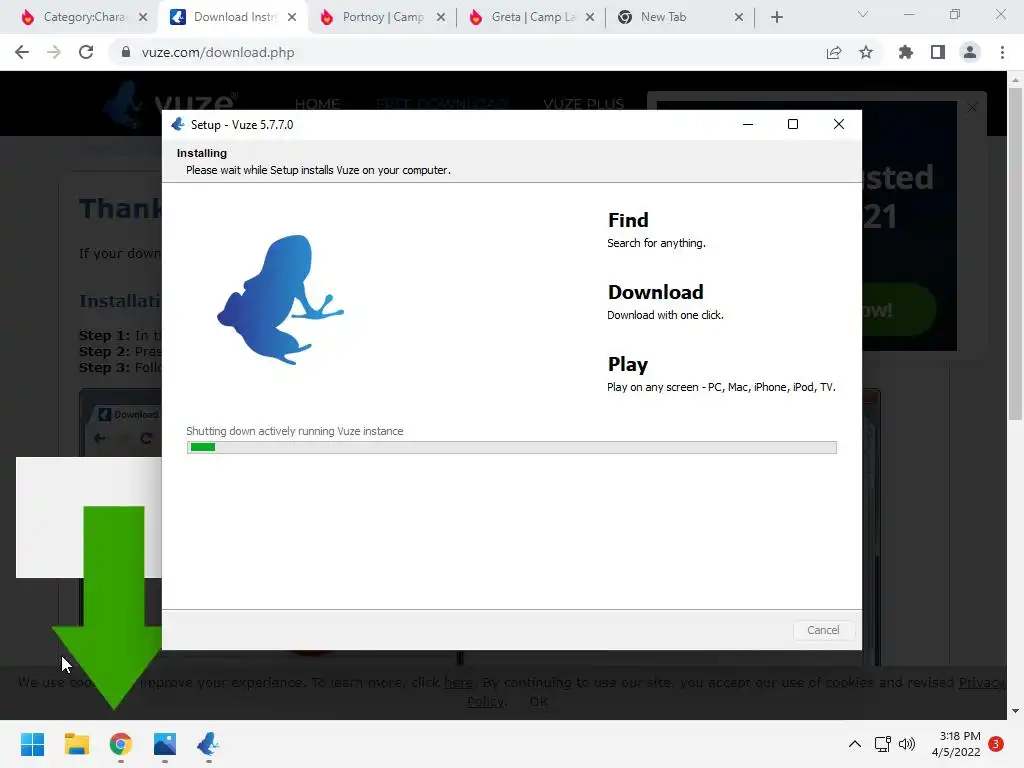Click the 'here' link in cookie notice

[x=458, y=682]
